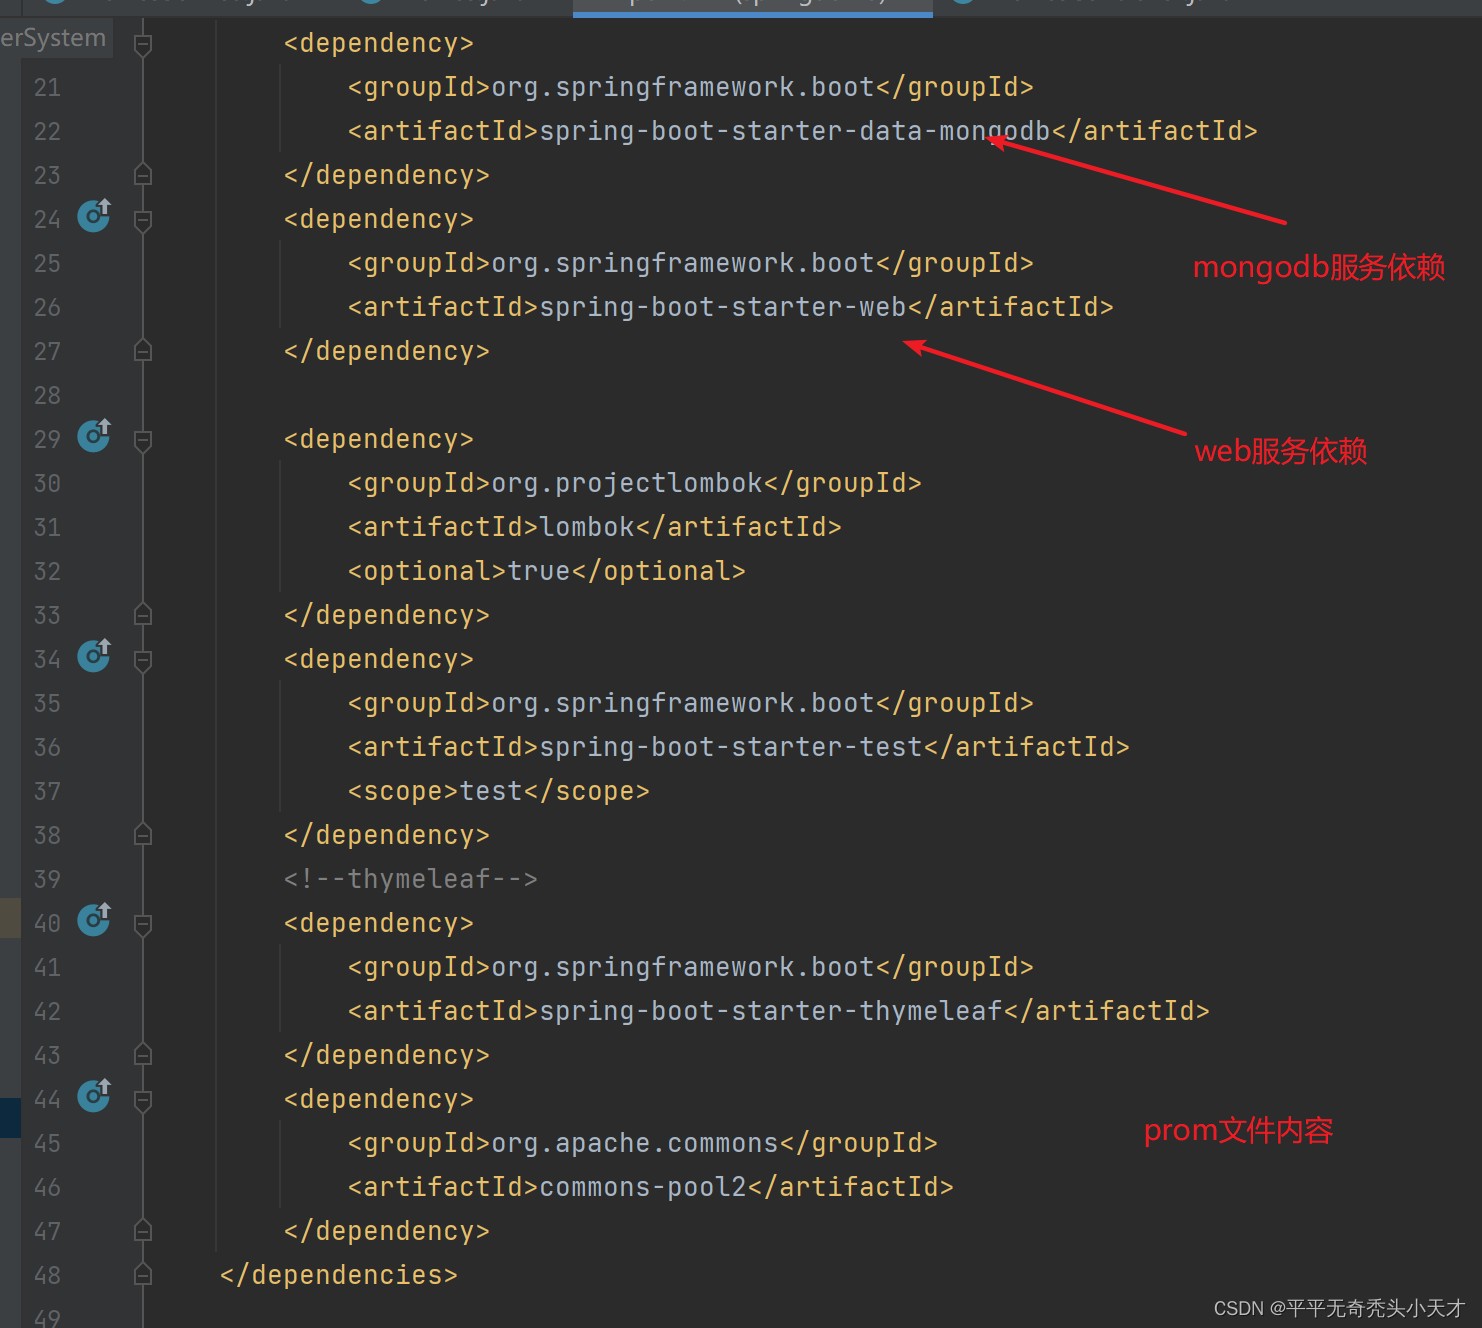1482x1328 pixels.
Task: Click the dependency gutter icon on line 29
Action: pyautogui.click(x=95, y=435)
